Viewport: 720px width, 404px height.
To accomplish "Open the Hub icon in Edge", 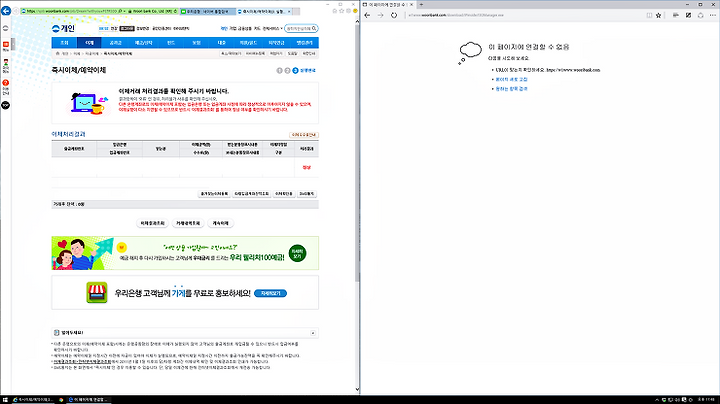I will pos(675,15).
